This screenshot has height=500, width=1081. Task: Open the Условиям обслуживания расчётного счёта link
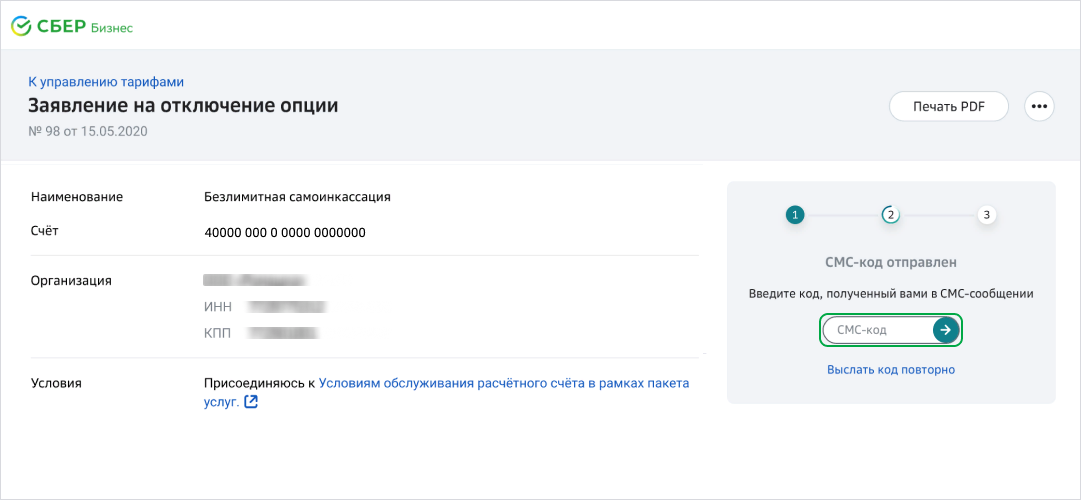tap(503, 383)
